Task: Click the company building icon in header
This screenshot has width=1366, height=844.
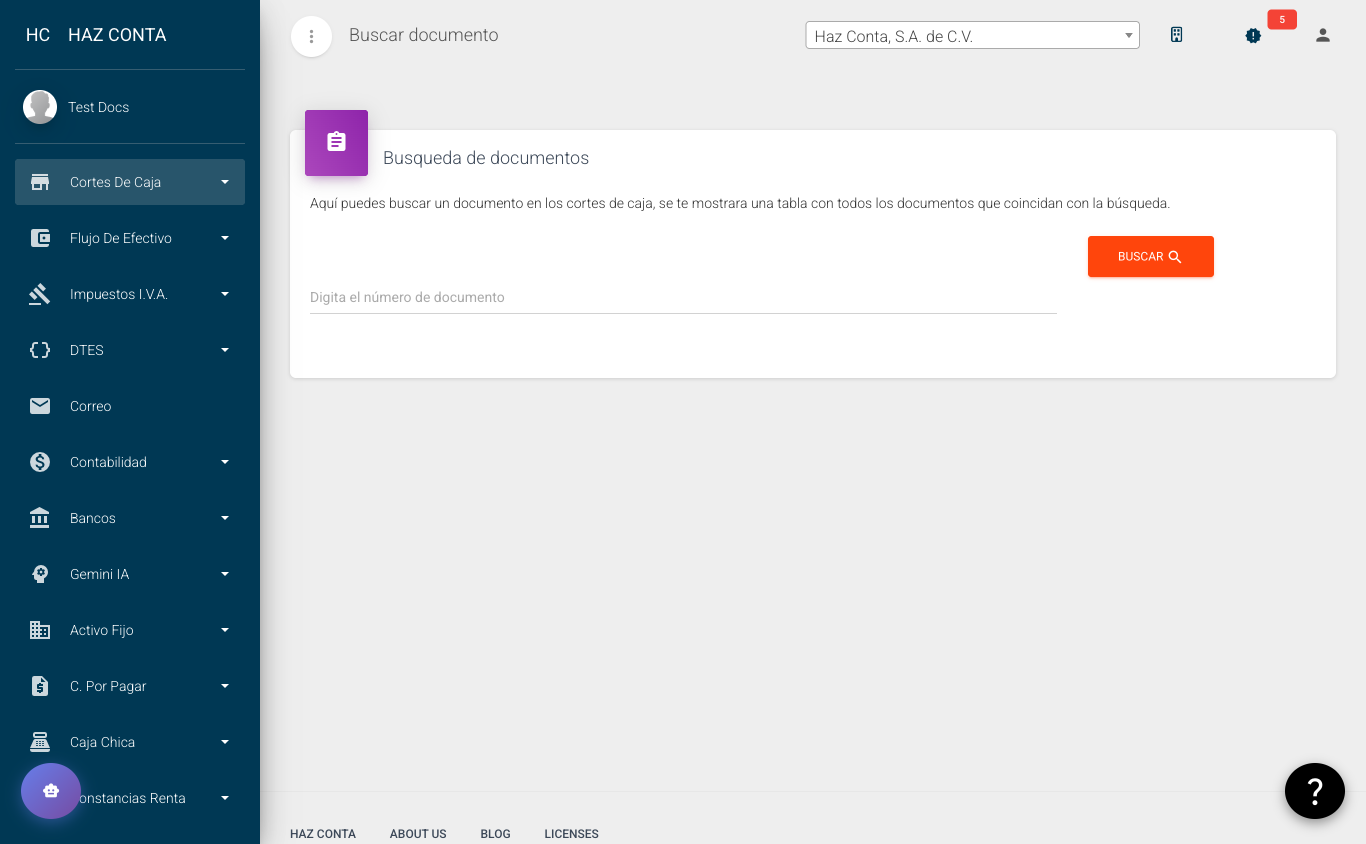Action: (x=1177, y=35)
